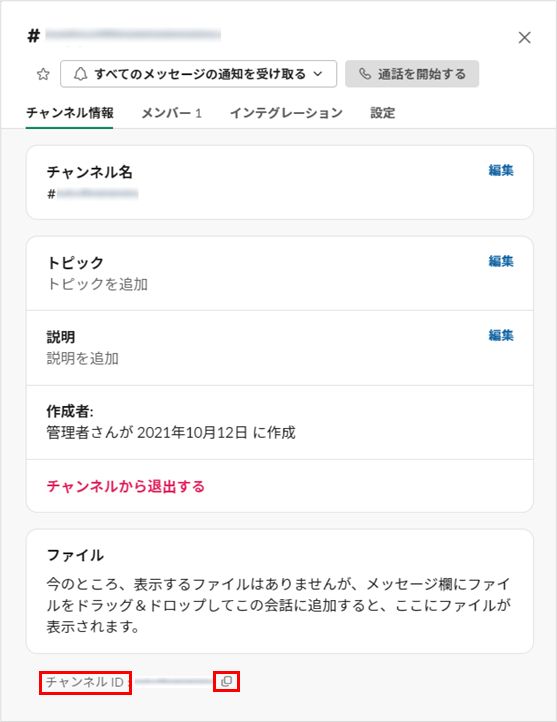Expand the notification preferences dropdown chevron

(318, 74)
